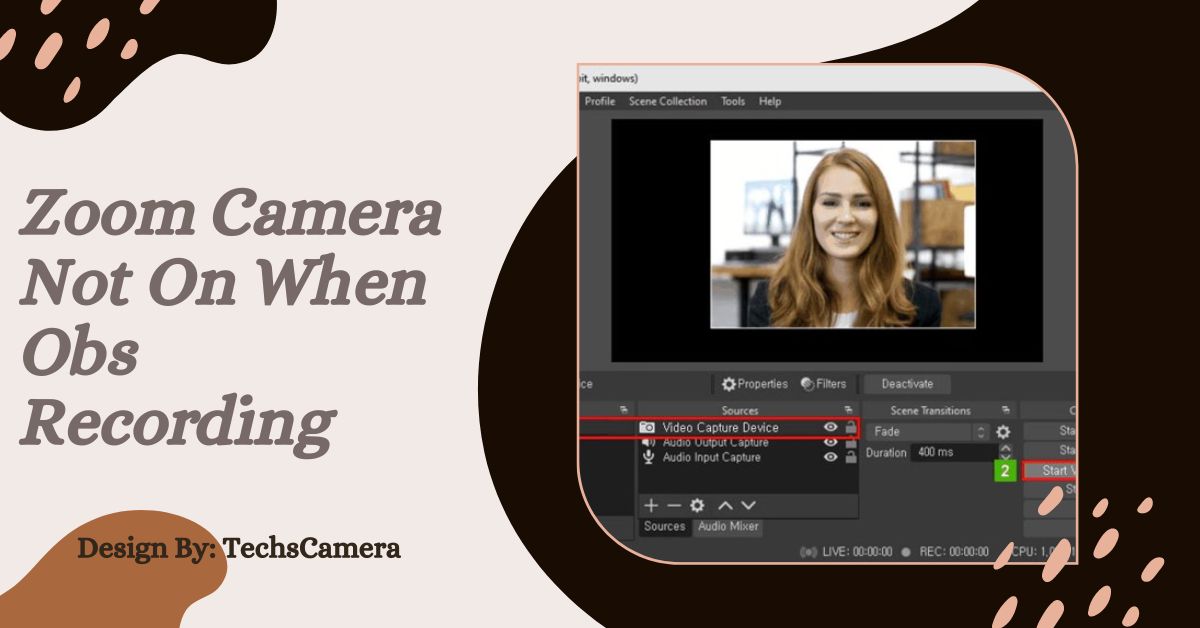Screen dimensions: 1200x628
Task: Select the Video Capture Device row text
Action: tap(720, 427)
